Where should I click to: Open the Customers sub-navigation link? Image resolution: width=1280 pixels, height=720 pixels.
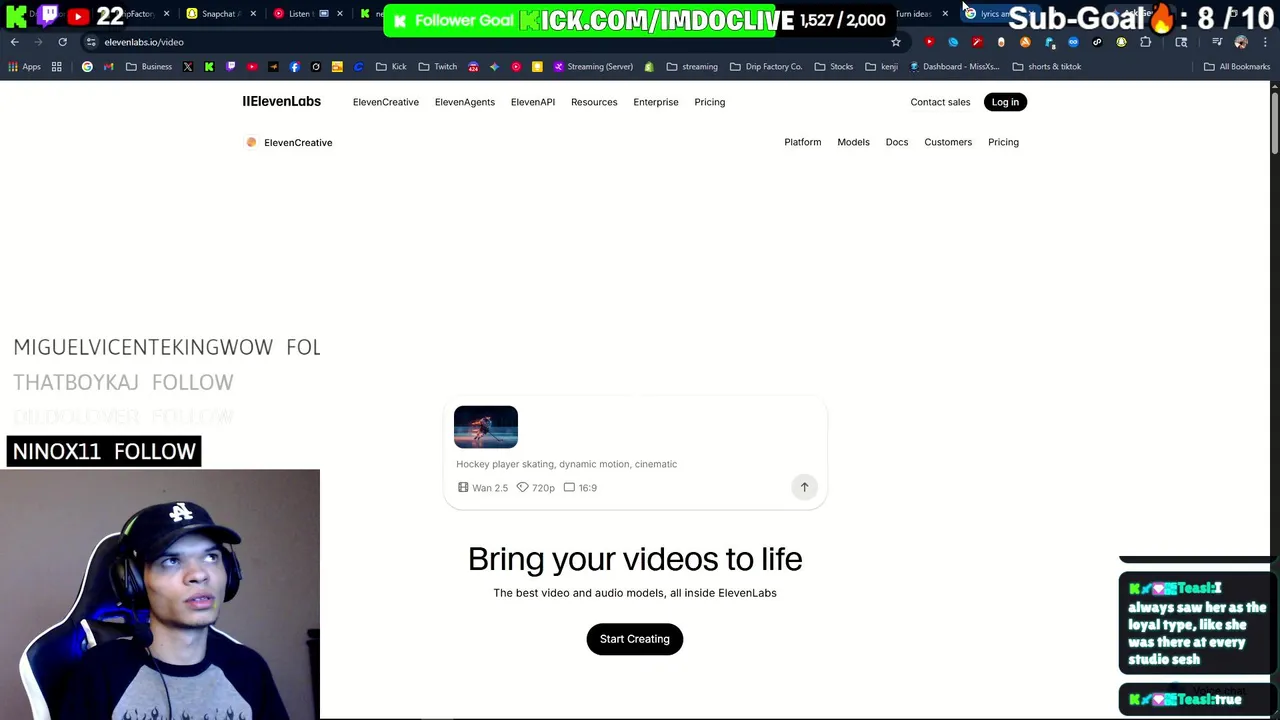[948, 142]
